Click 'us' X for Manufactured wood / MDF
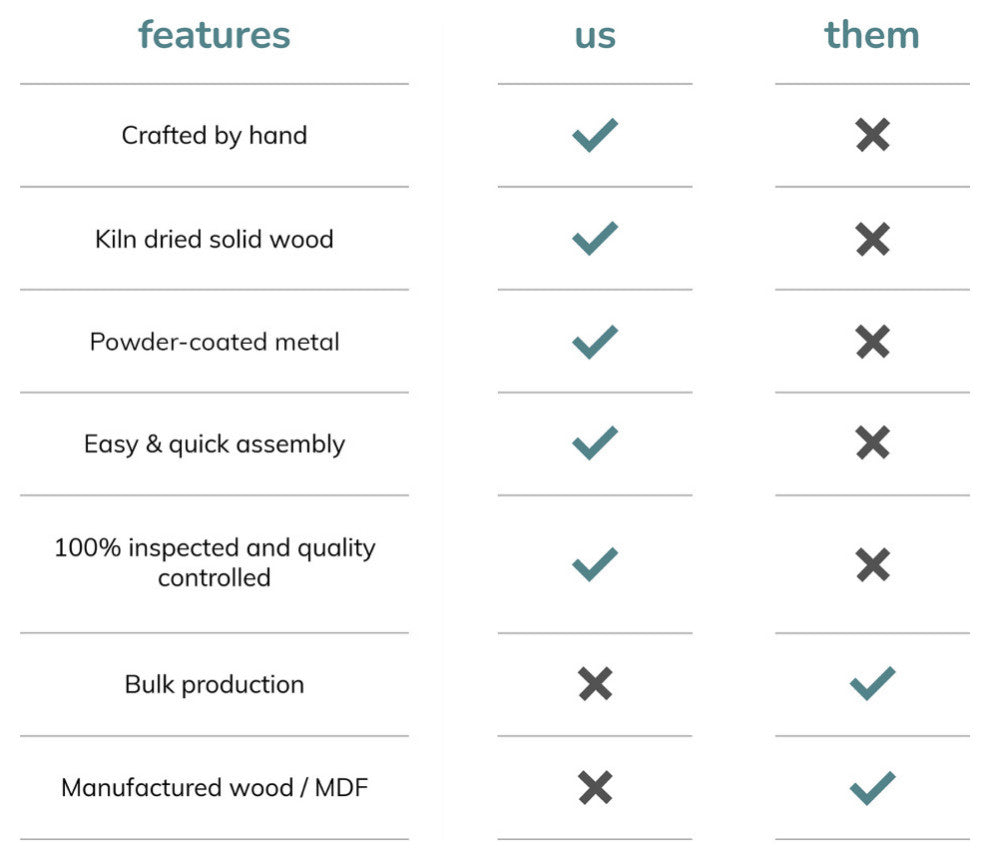The image size is (990, 860). (x=595, y=787)
